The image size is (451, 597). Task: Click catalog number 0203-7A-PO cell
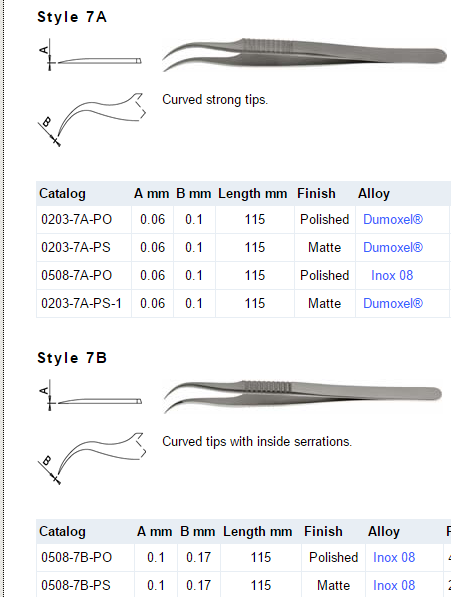(84, 220)
